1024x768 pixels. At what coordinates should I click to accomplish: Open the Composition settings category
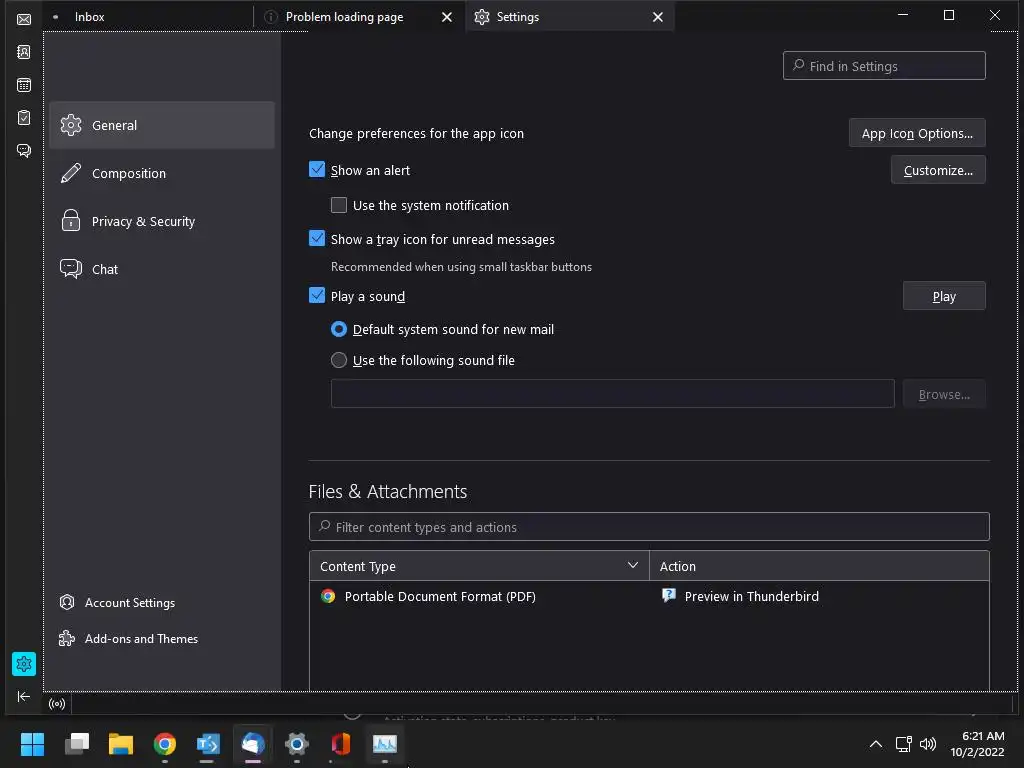tap(161, 173)
